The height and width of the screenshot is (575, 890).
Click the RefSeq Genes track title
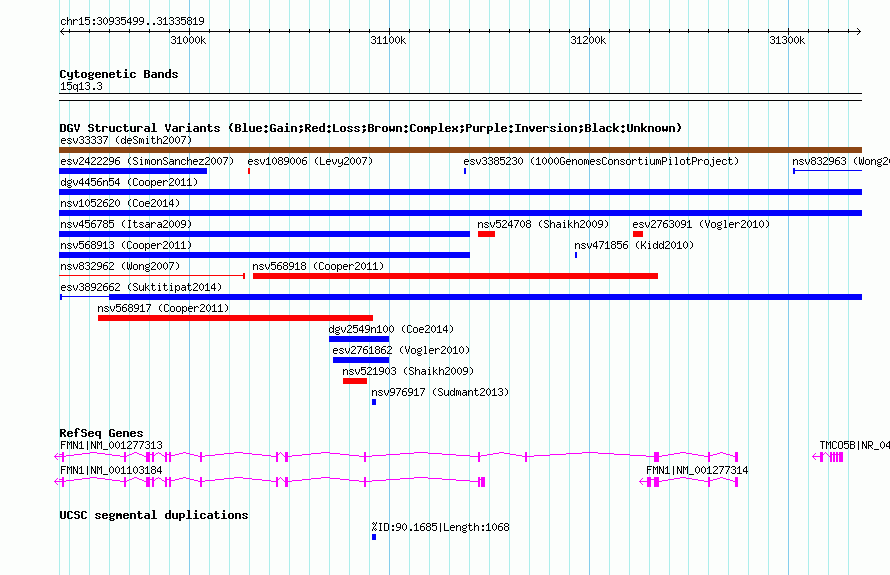click(101, 433)
